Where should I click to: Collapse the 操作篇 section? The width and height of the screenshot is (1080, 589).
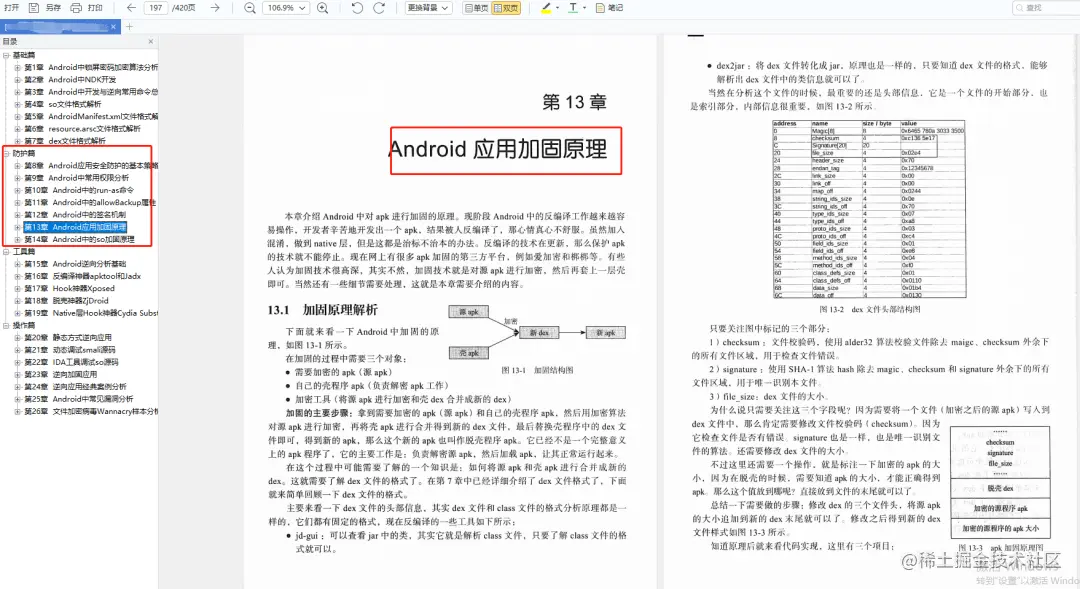pyautogui.click(x=6, y=325)
